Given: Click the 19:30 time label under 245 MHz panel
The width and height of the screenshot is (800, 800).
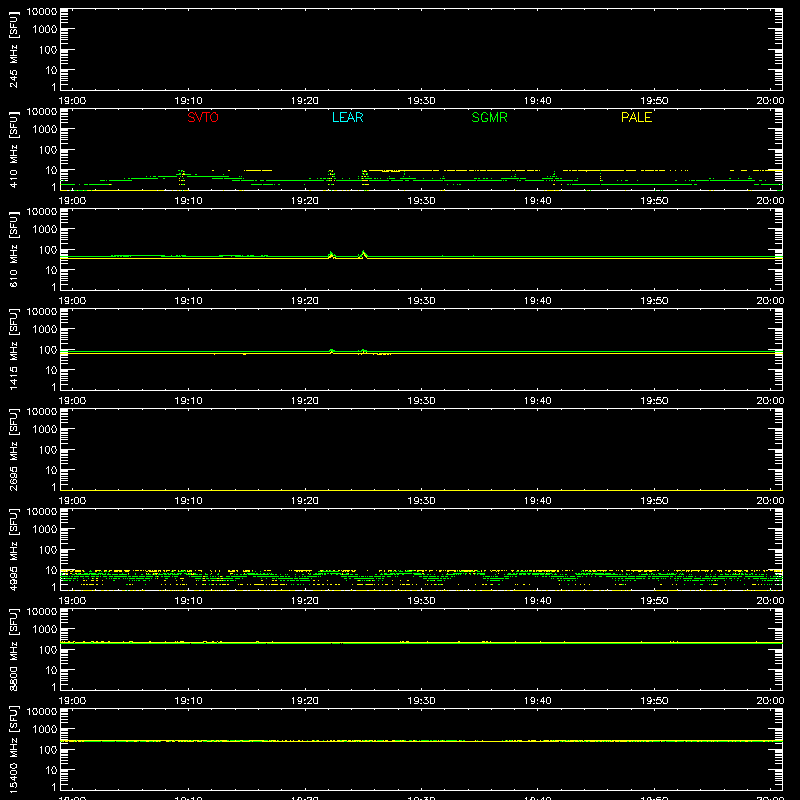Looking at the screenshot, I should tap(421, 101).
